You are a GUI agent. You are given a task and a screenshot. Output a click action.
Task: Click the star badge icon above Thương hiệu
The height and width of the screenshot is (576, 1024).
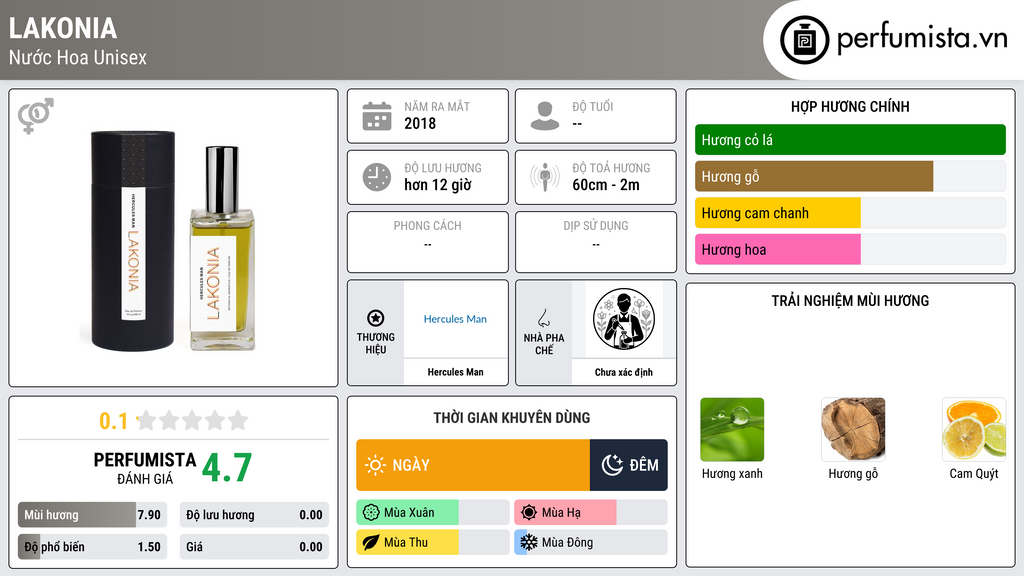click(x=376, y=318)
